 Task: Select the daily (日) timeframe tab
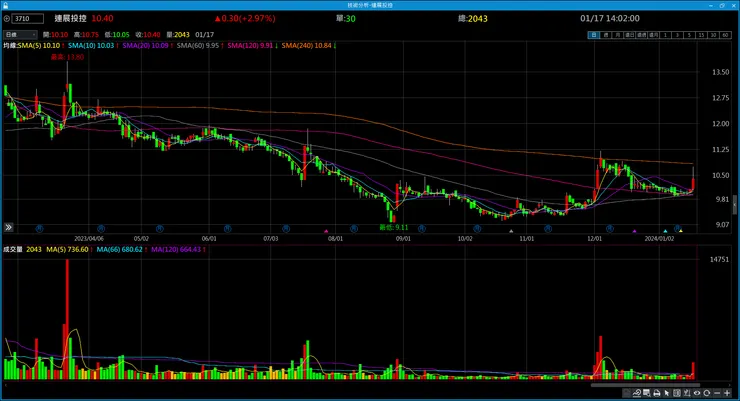(x=593, y=35)
